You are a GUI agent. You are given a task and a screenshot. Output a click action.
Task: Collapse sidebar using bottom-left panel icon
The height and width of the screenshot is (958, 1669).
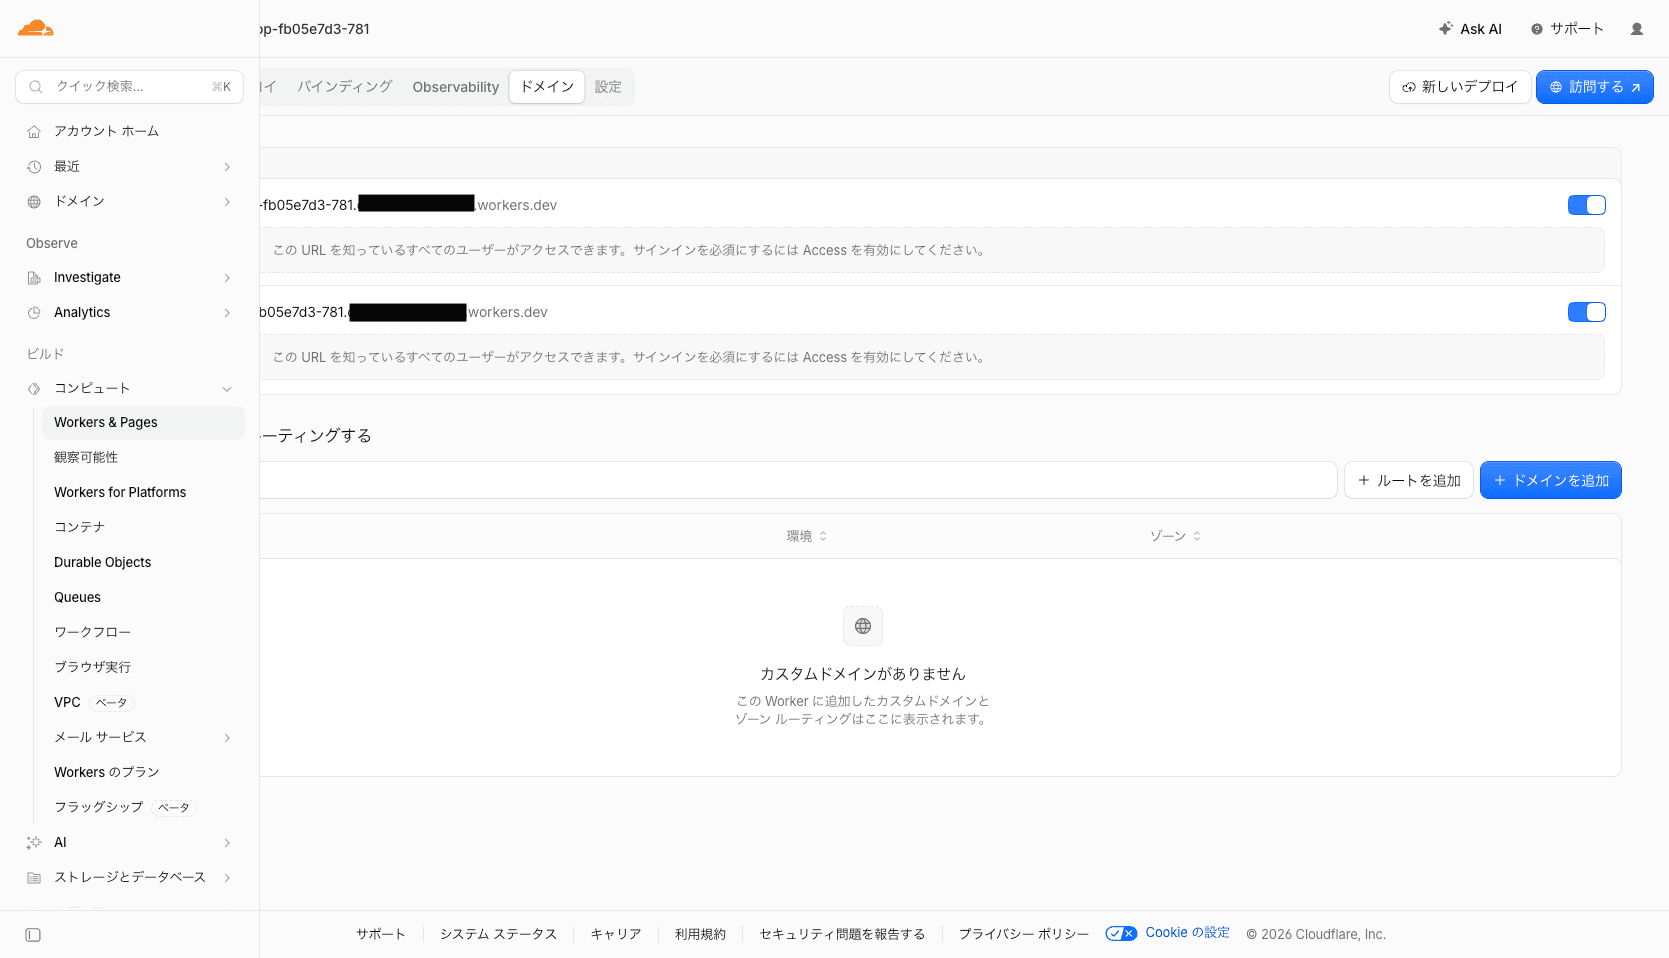coord(33,935)
